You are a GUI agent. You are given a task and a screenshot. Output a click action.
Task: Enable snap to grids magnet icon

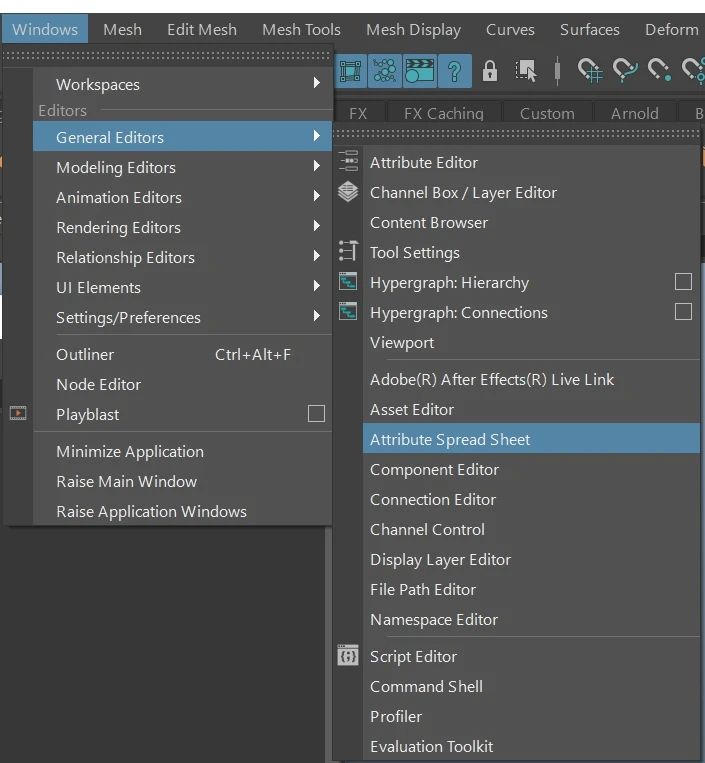(590, 71)
